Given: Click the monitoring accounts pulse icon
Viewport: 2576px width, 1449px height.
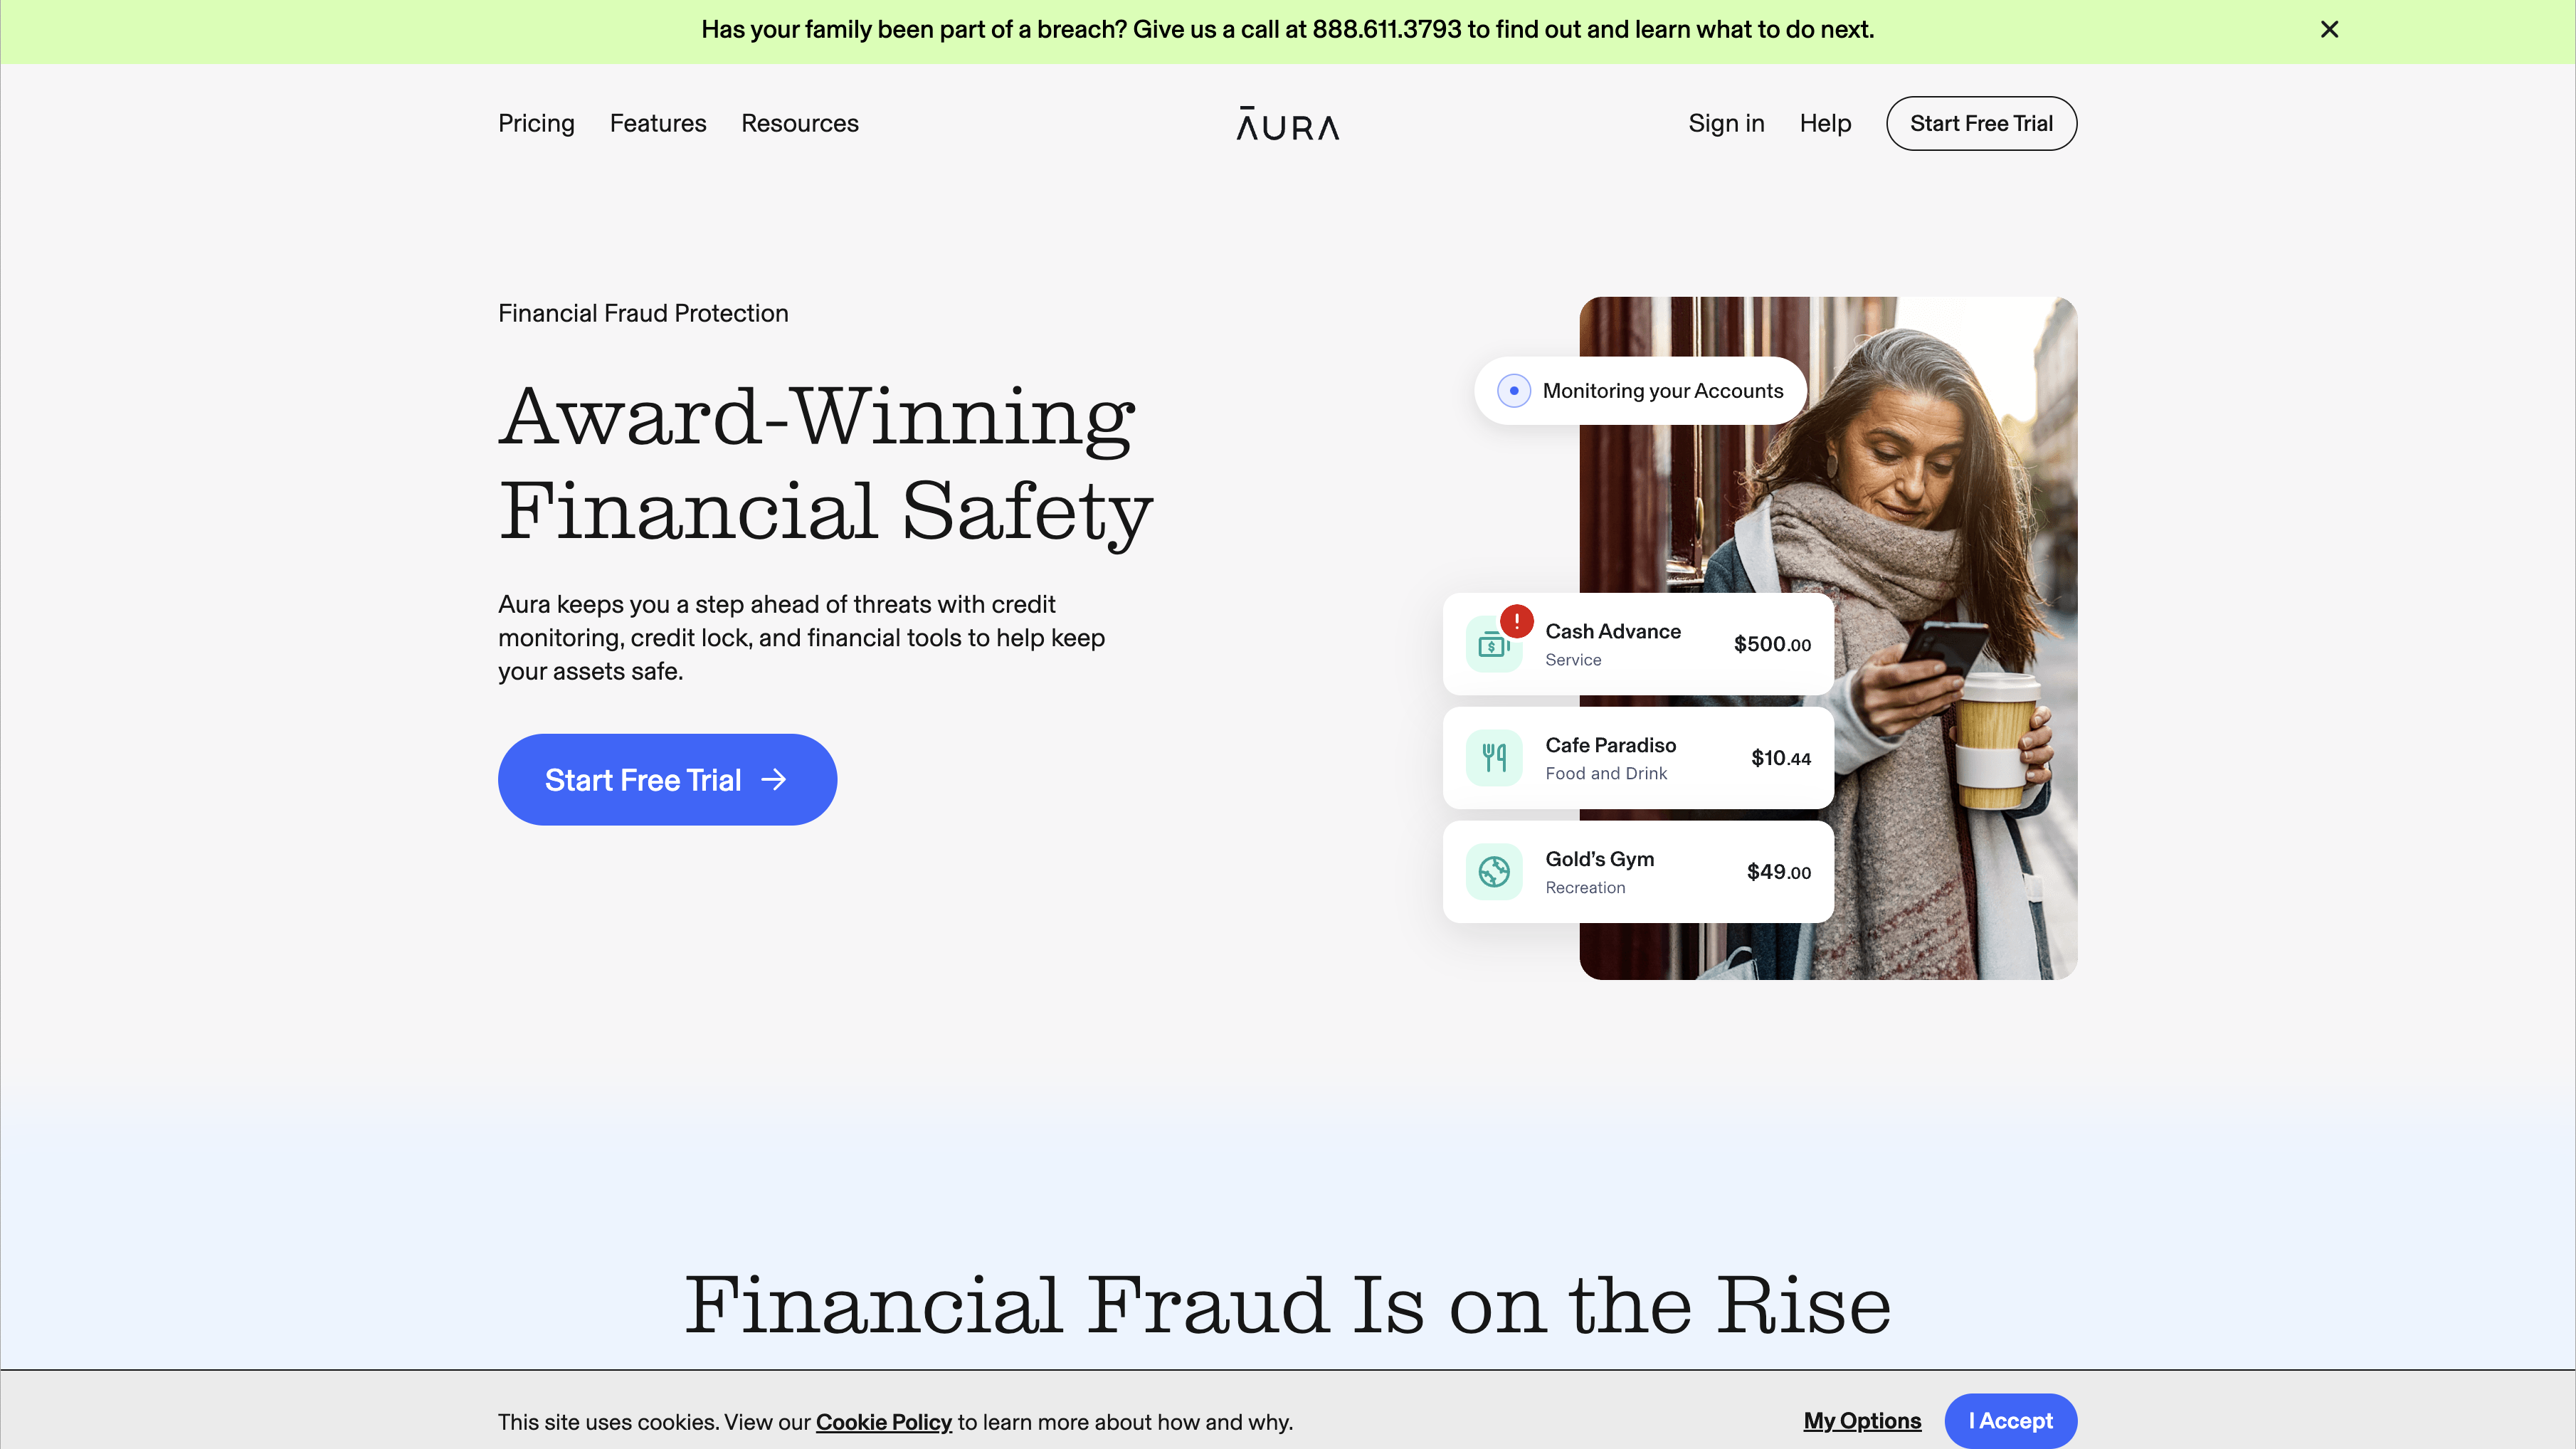Looking at the screenshot, I should [1514, 391].
